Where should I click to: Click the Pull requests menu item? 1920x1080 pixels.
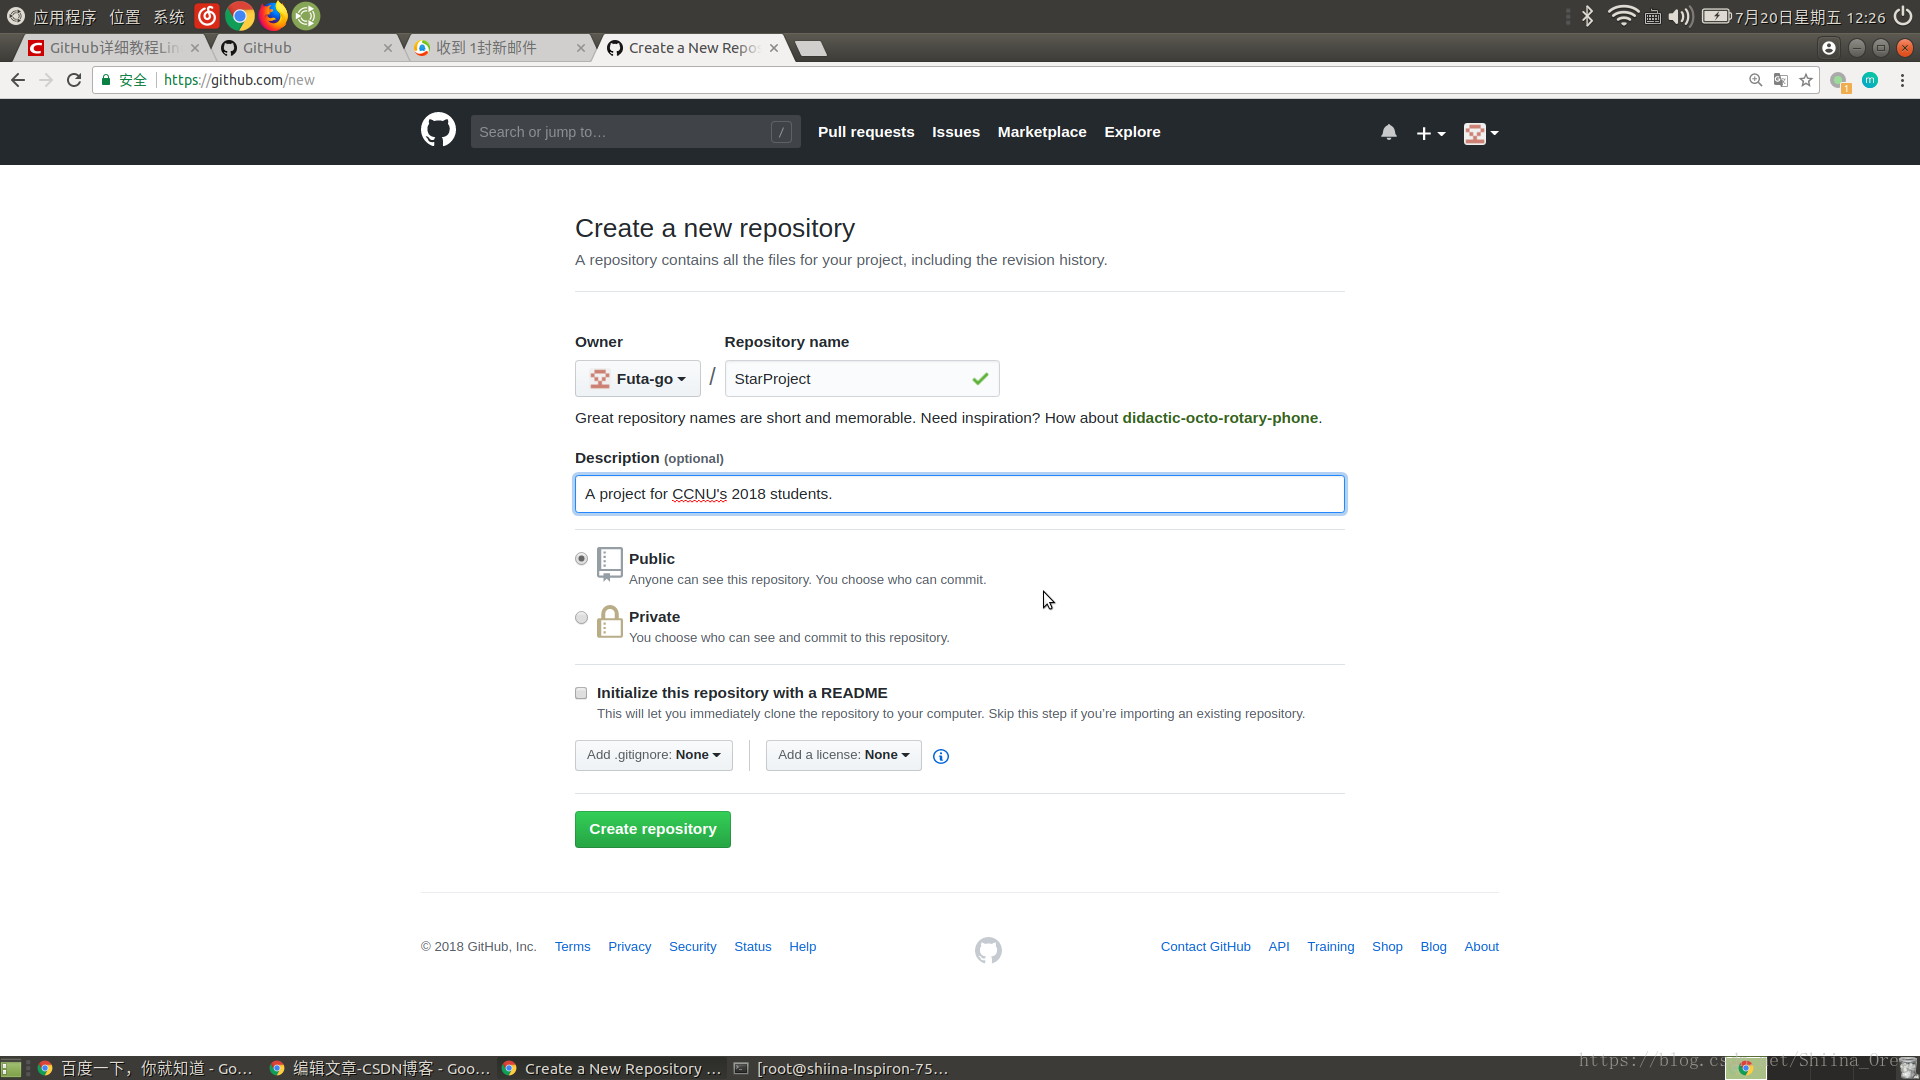pos(865,132)
